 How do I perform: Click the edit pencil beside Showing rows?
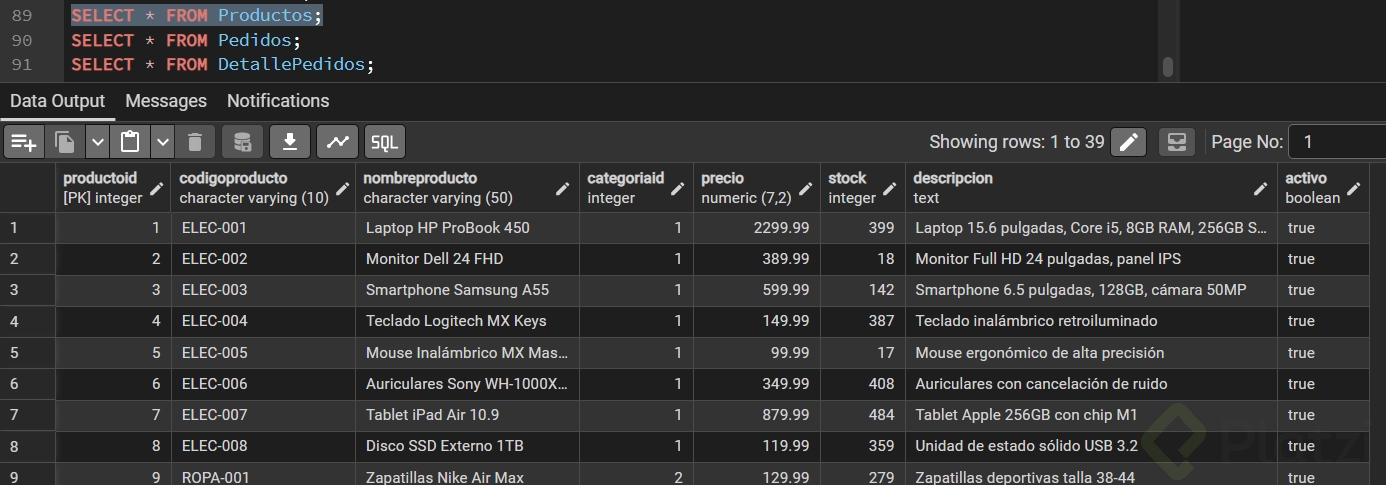pos(1129,142)
